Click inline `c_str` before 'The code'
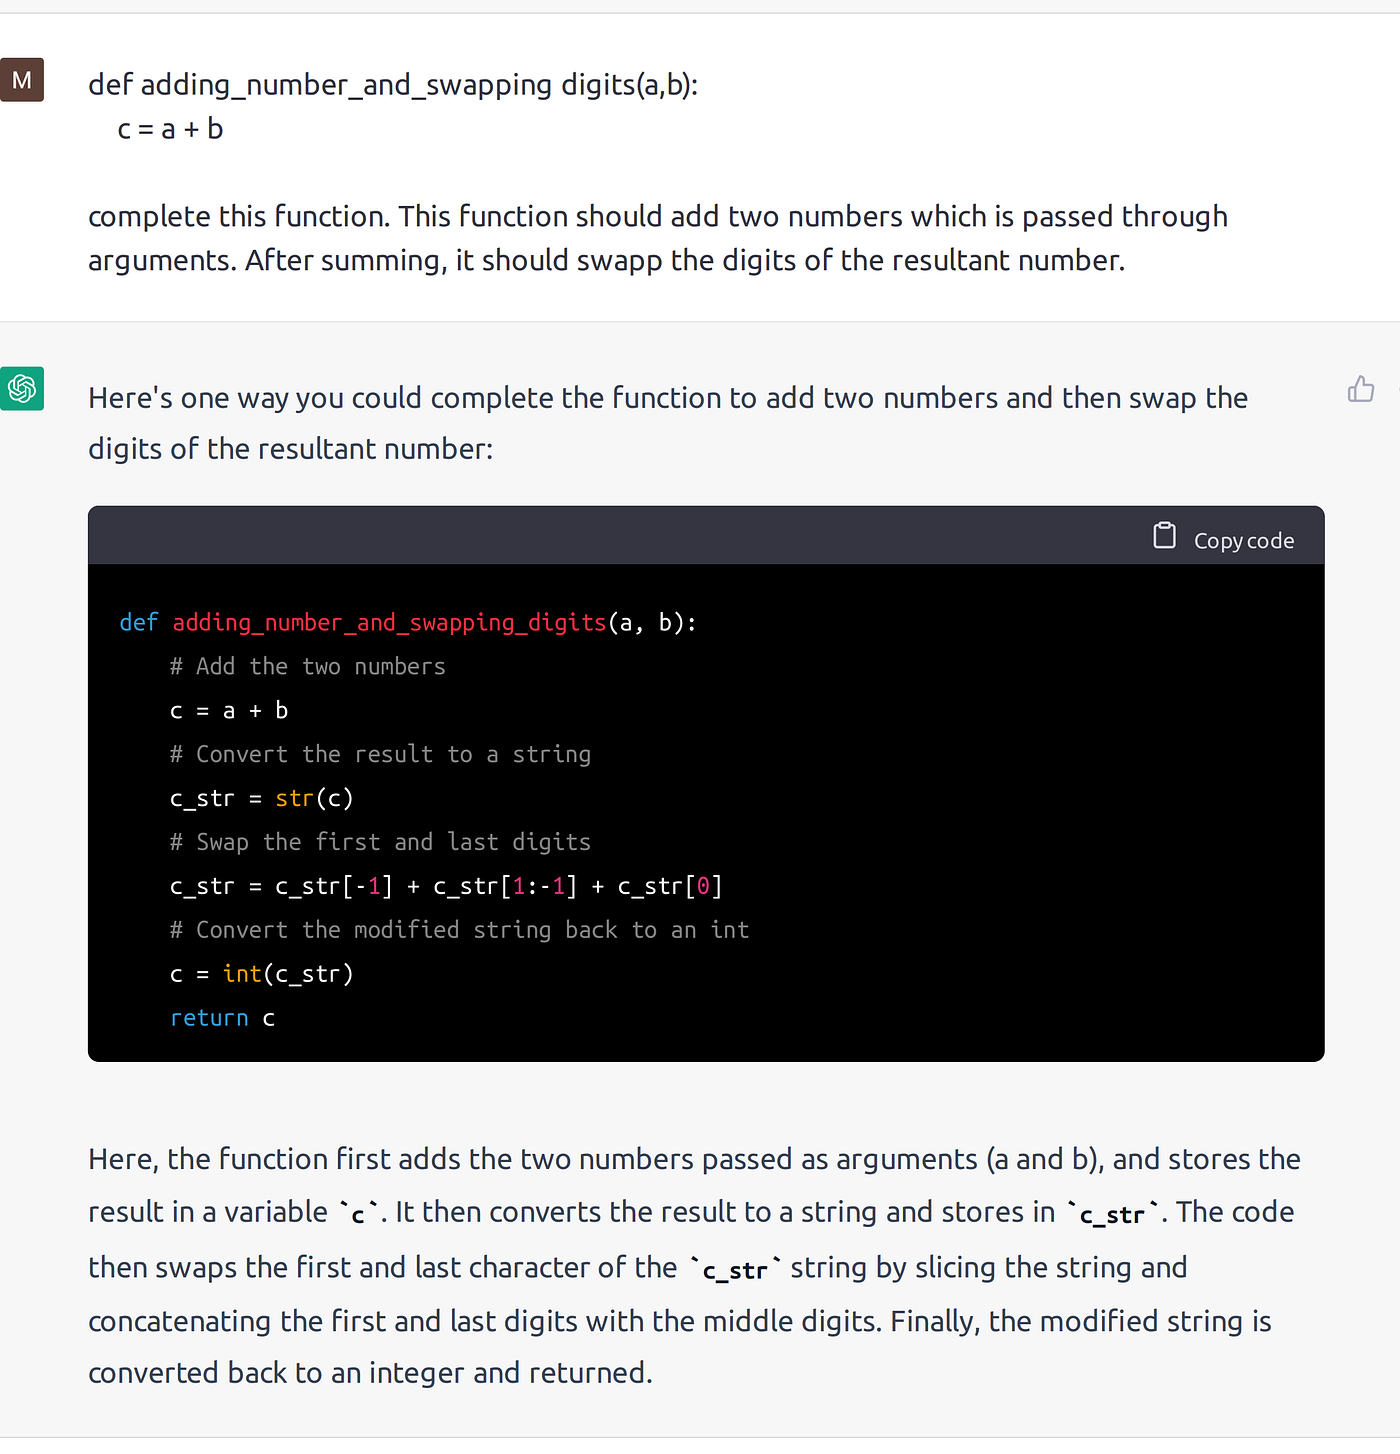 [x=1112, y=1214]
